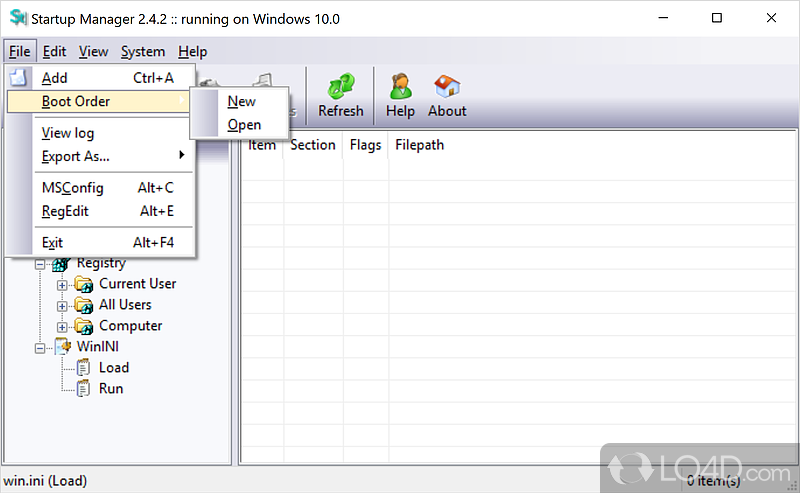Launch RegEdit from File menu
Viewport: 800px width, 493px height.
click(100, 211)
